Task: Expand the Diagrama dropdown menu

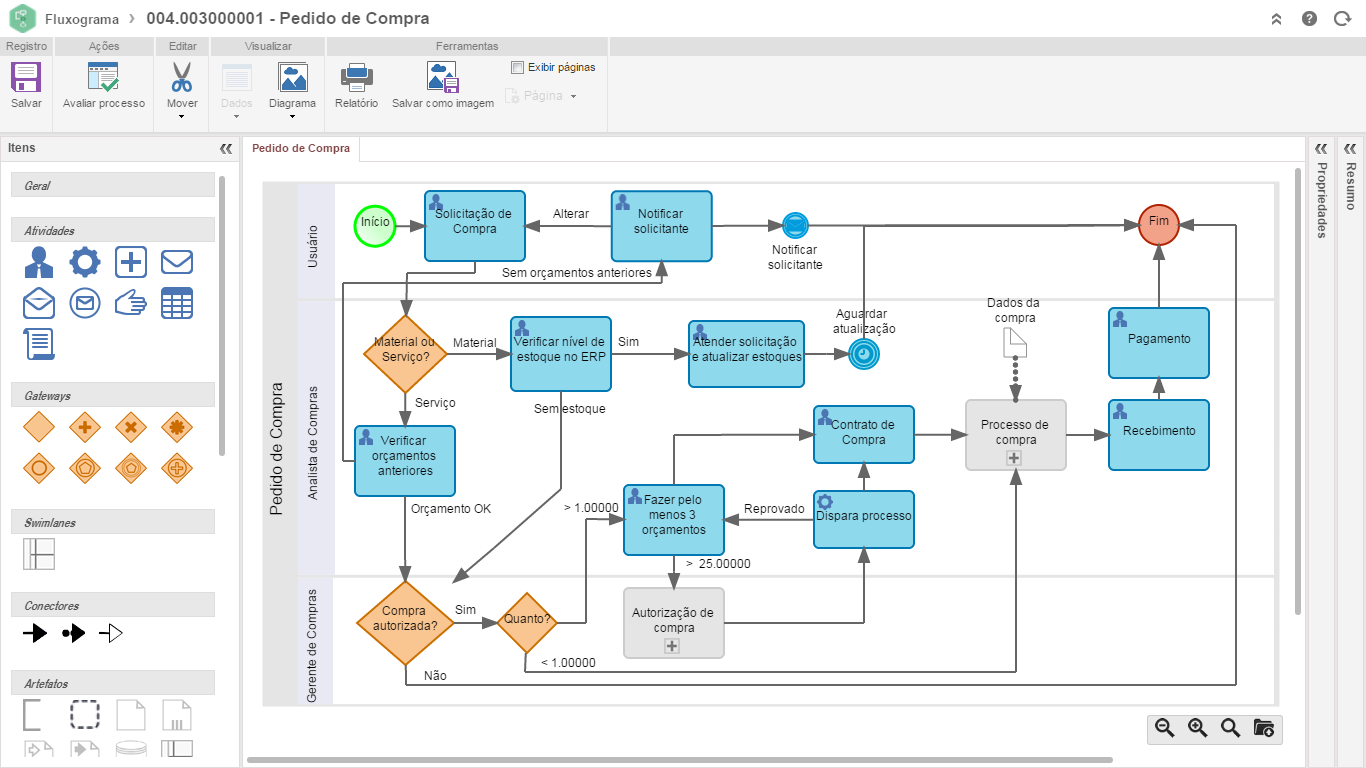Action: [x=292, y=116]
